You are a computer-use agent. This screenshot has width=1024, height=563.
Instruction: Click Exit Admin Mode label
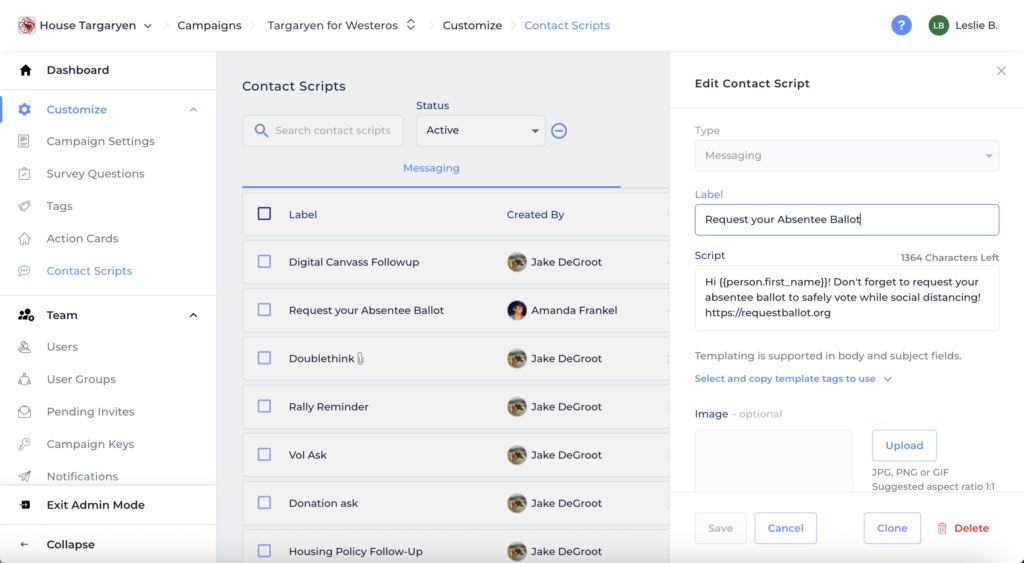coord(95,505)
